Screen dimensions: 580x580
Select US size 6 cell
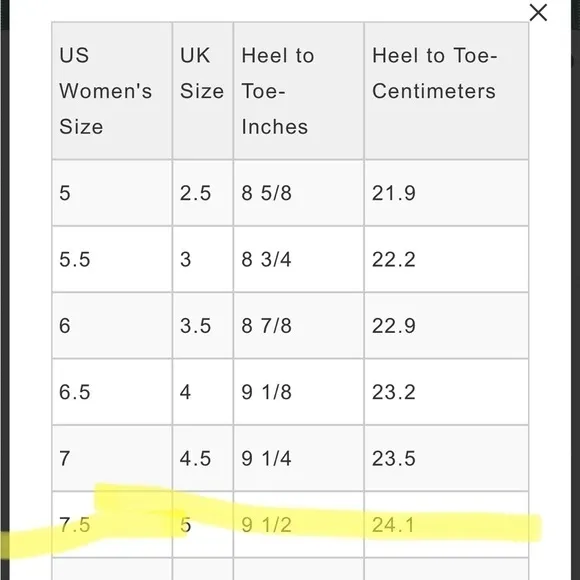tap(112, 326)
